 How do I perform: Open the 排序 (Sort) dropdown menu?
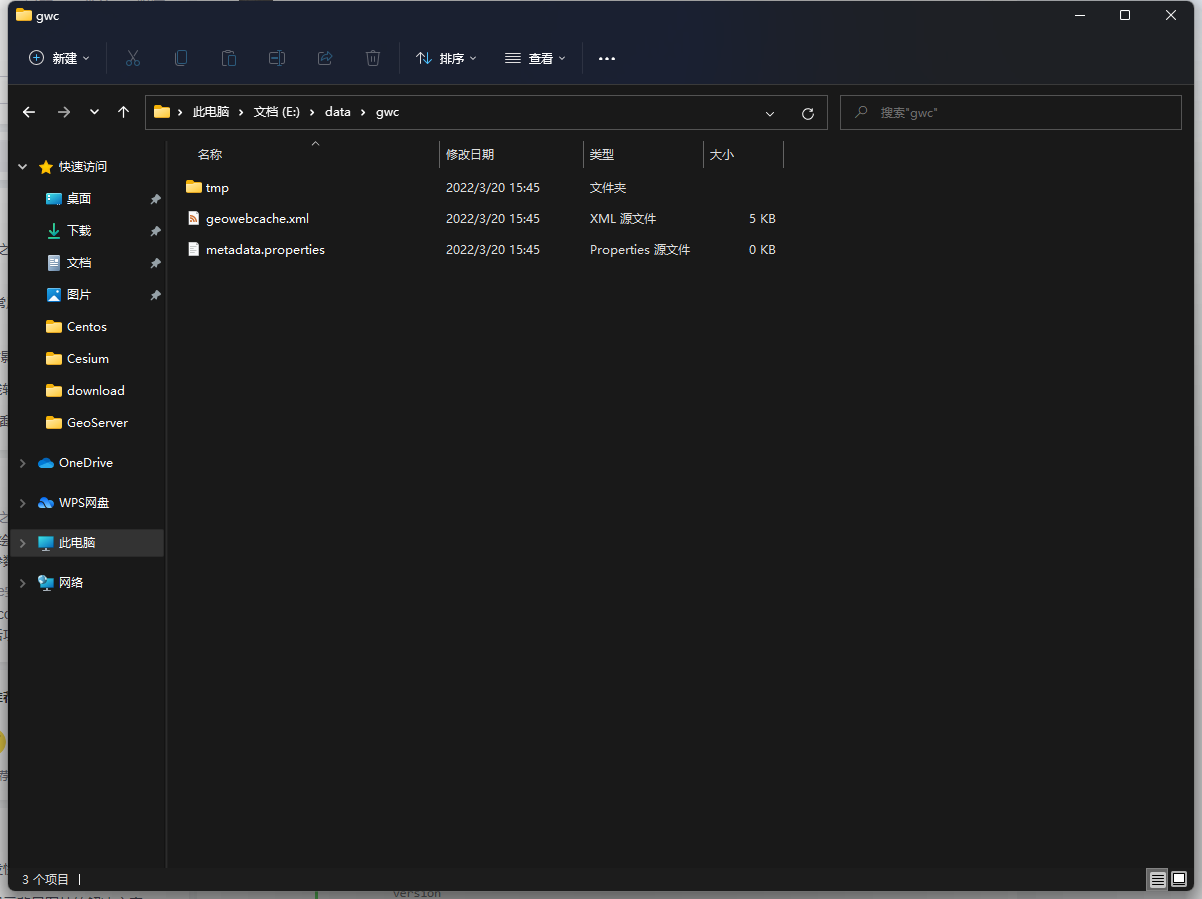[446, 58]
